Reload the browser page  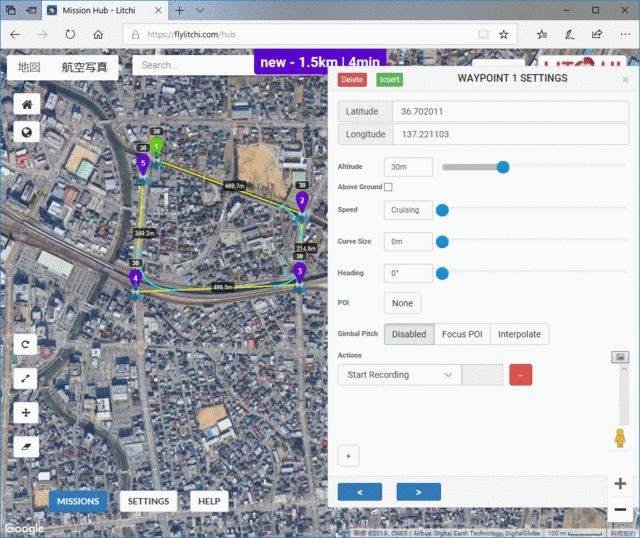point(70,34)
